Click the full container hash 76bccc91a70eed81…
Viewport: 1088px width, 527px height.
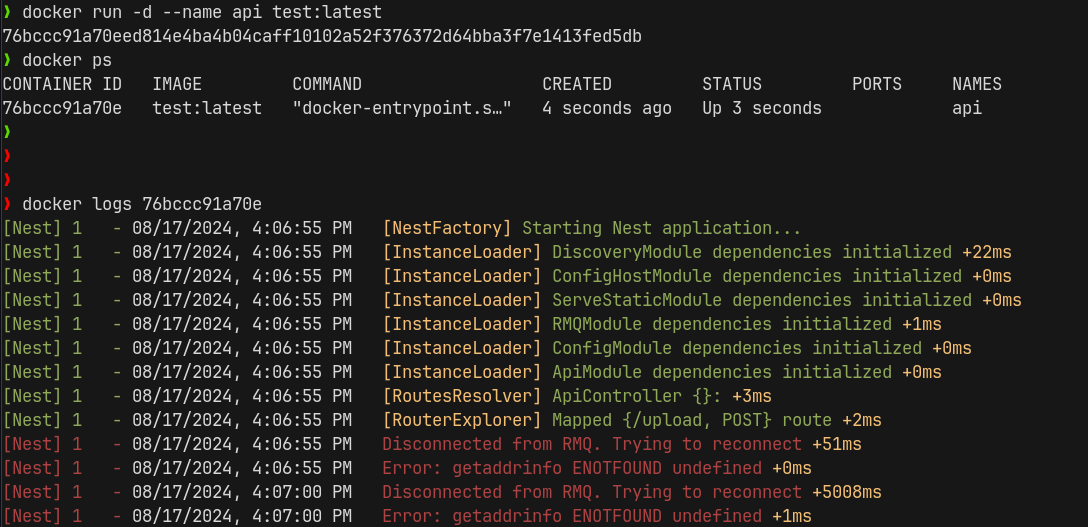pos(322,37)
